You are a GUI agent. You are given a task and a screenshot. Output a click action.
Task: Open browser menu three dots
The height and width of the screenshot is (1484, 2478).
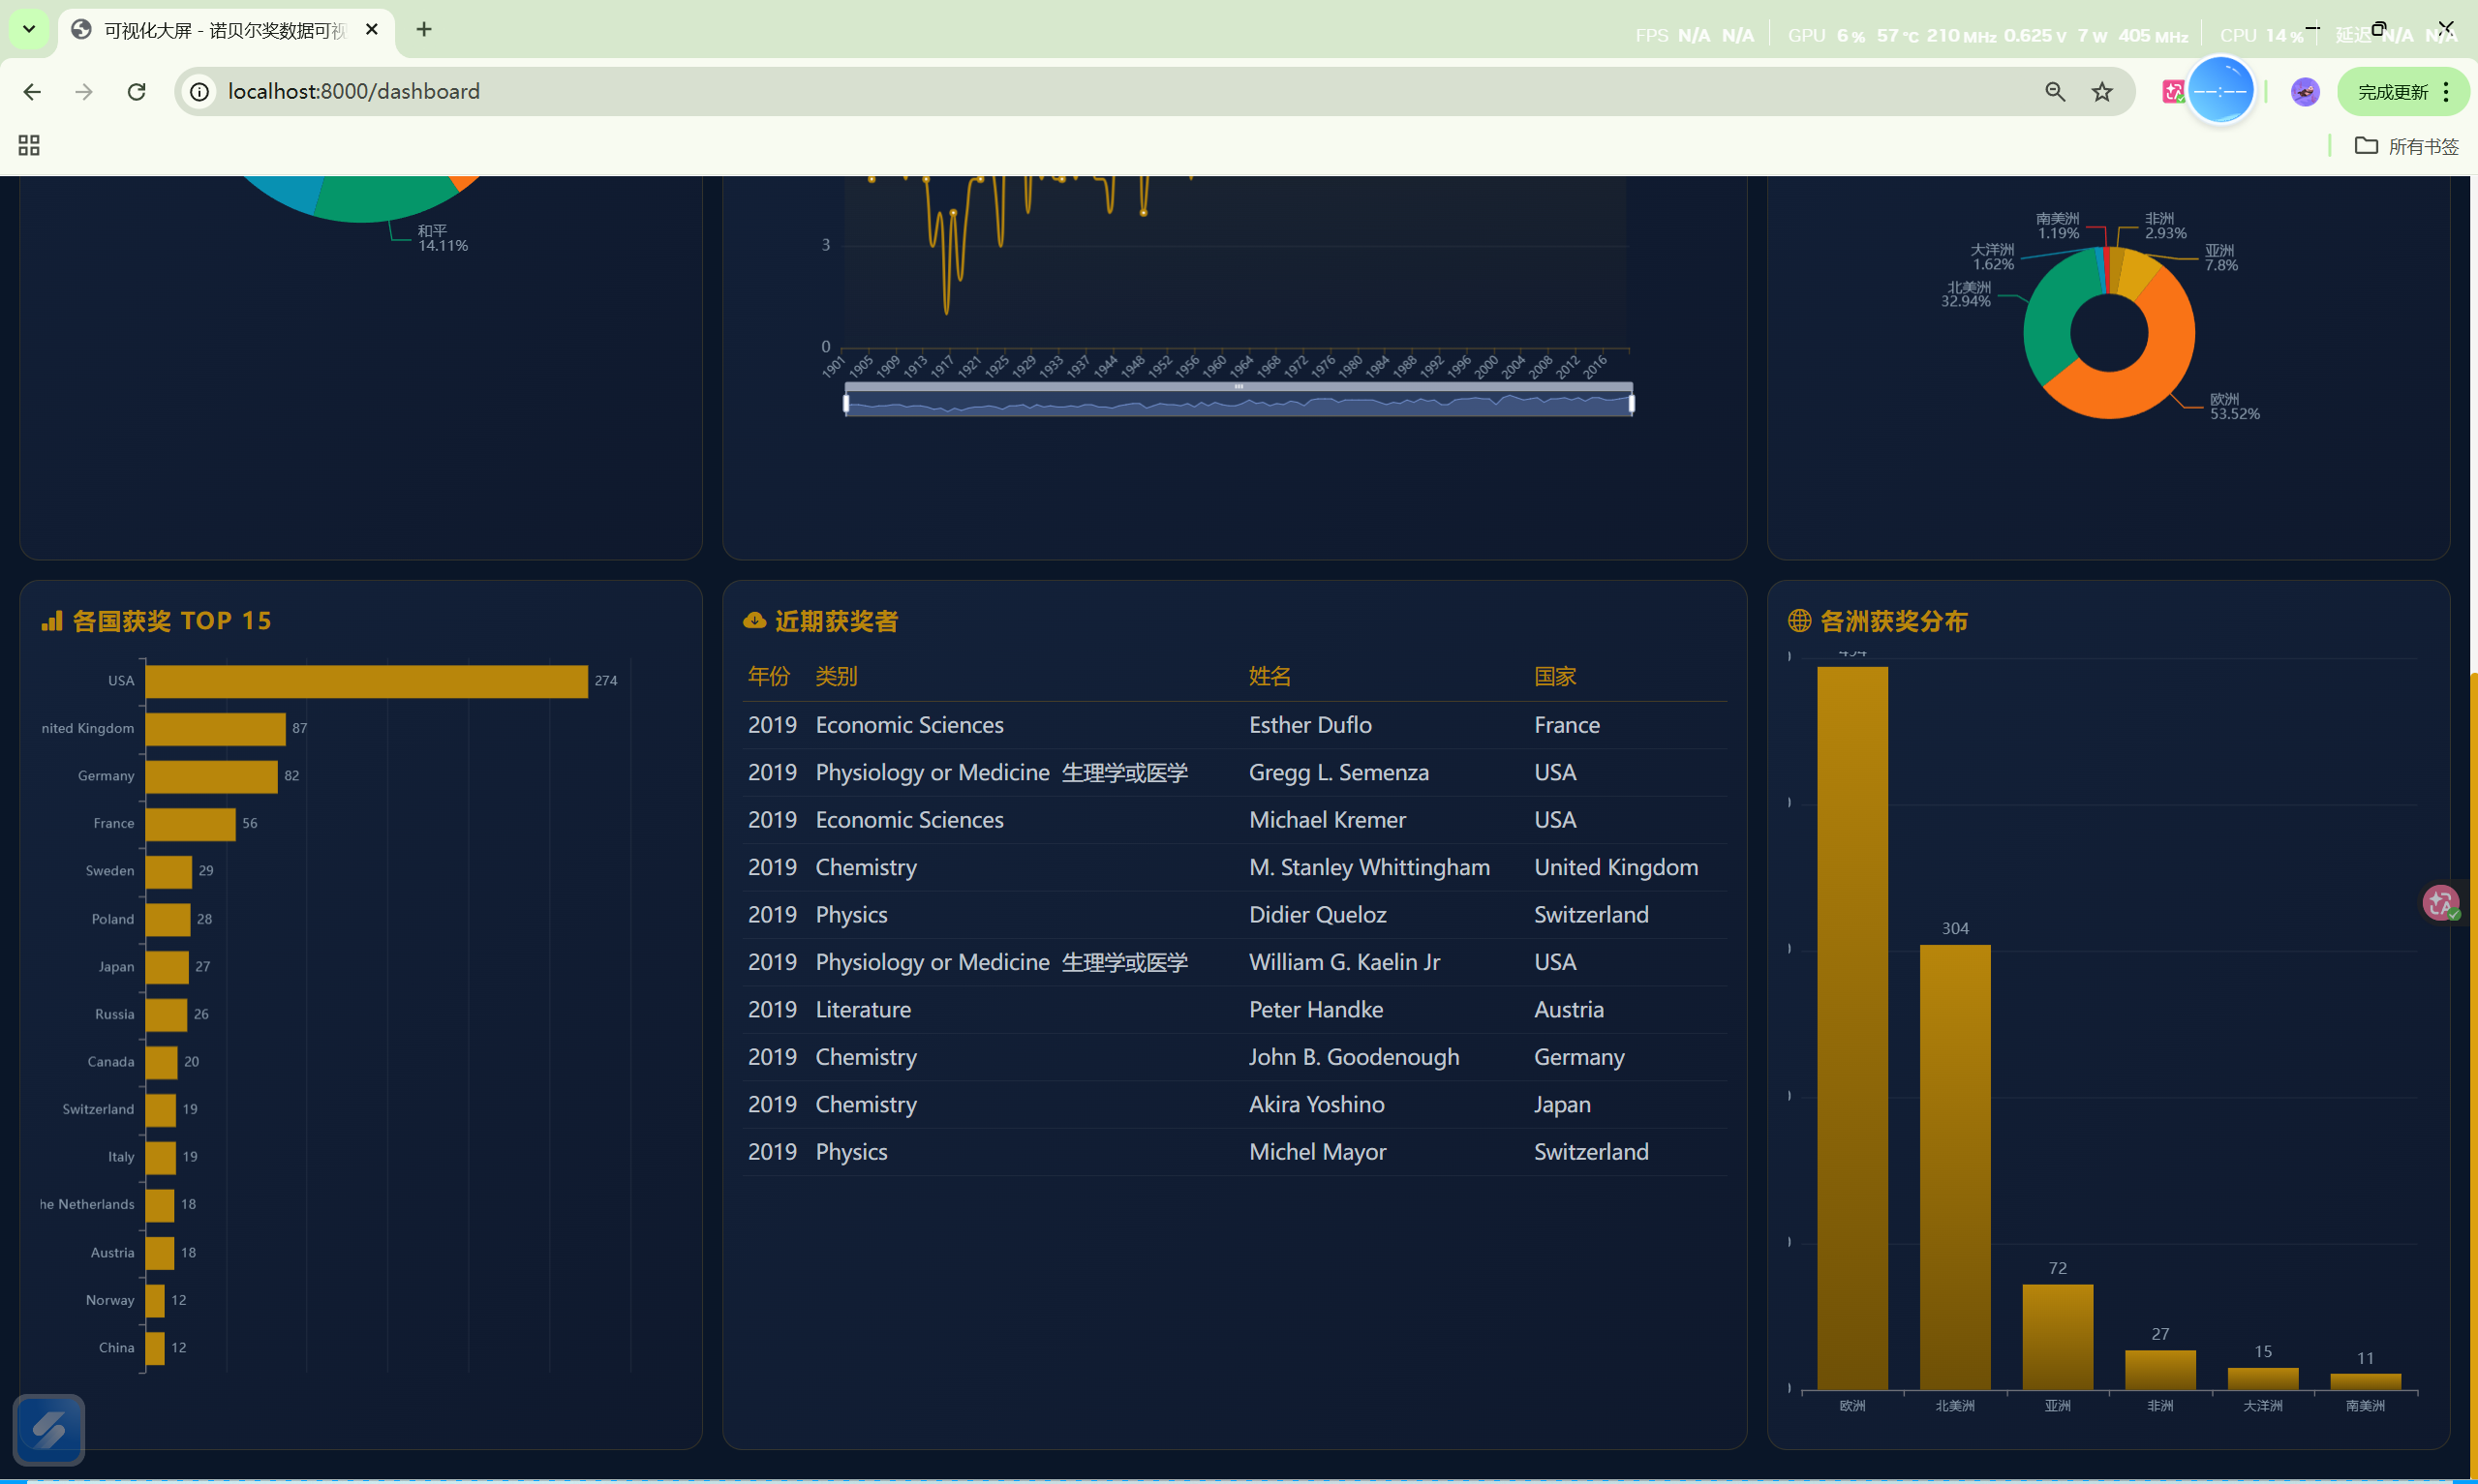click(x=2446, y=92)
